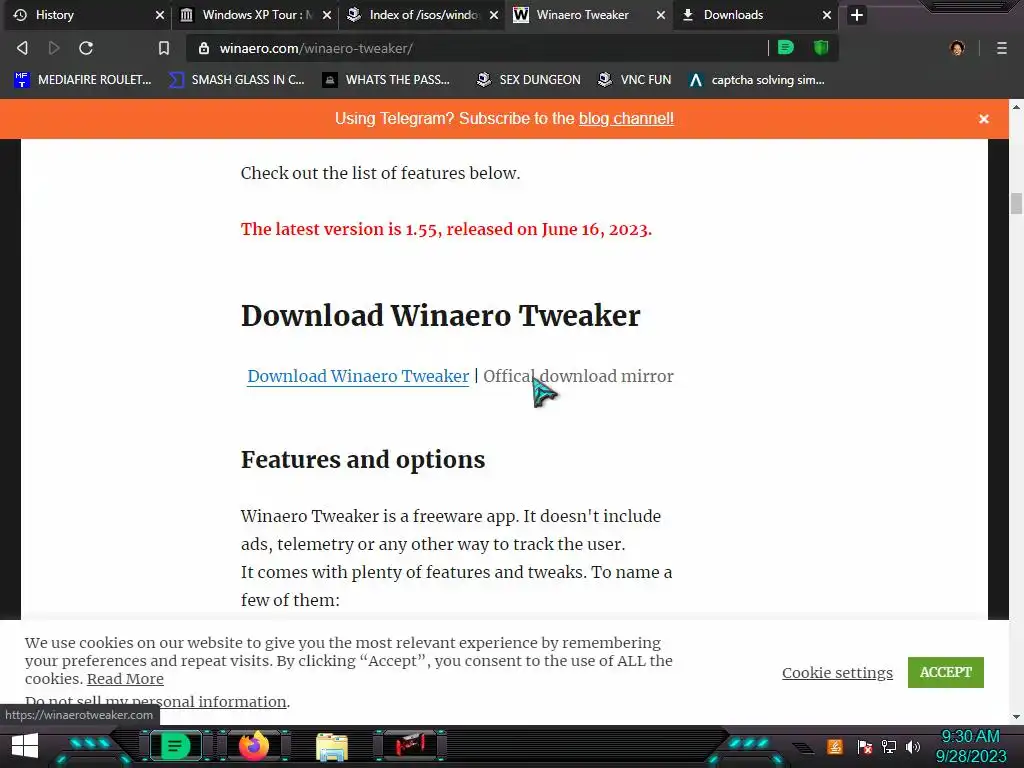Open the red-black app taskbar icon
The image size is (1024, 768).
coord(409,745)
